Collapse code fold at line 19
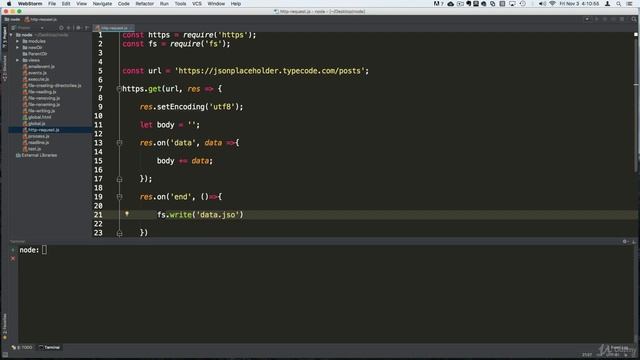 click(119, 197)
